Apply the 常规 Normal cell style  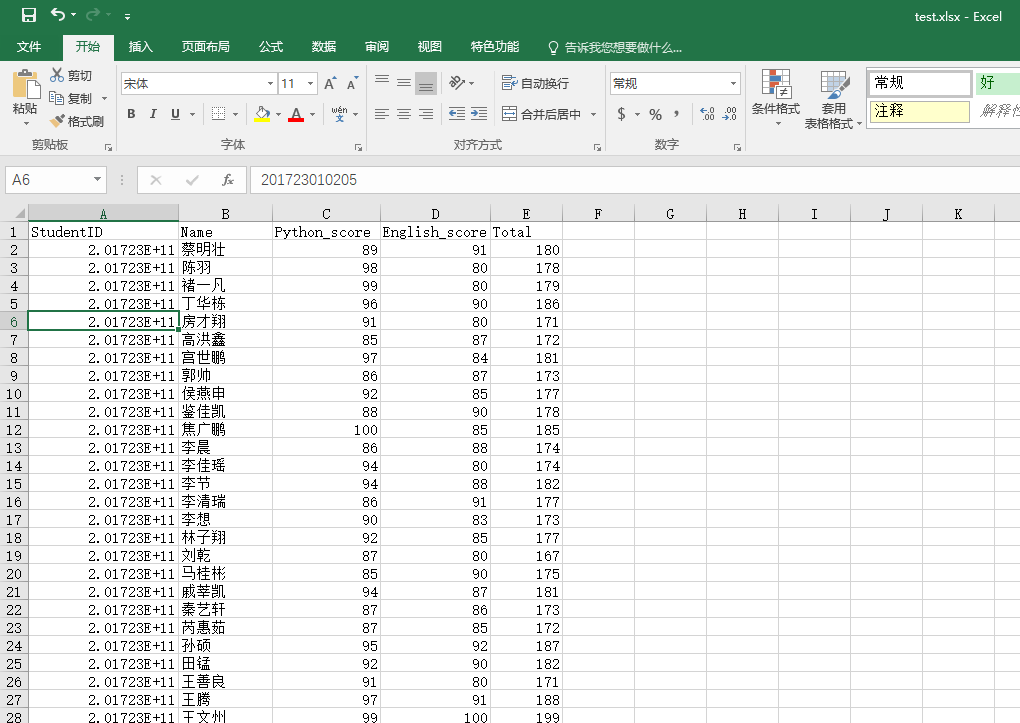click(919, 83)
